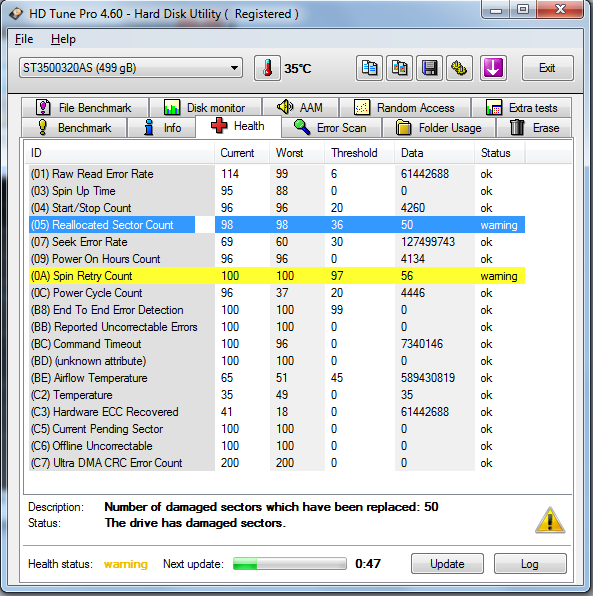Screen dimensions: 593x596
Task: Open the Help menu
Action: click(x=63, y=39)
